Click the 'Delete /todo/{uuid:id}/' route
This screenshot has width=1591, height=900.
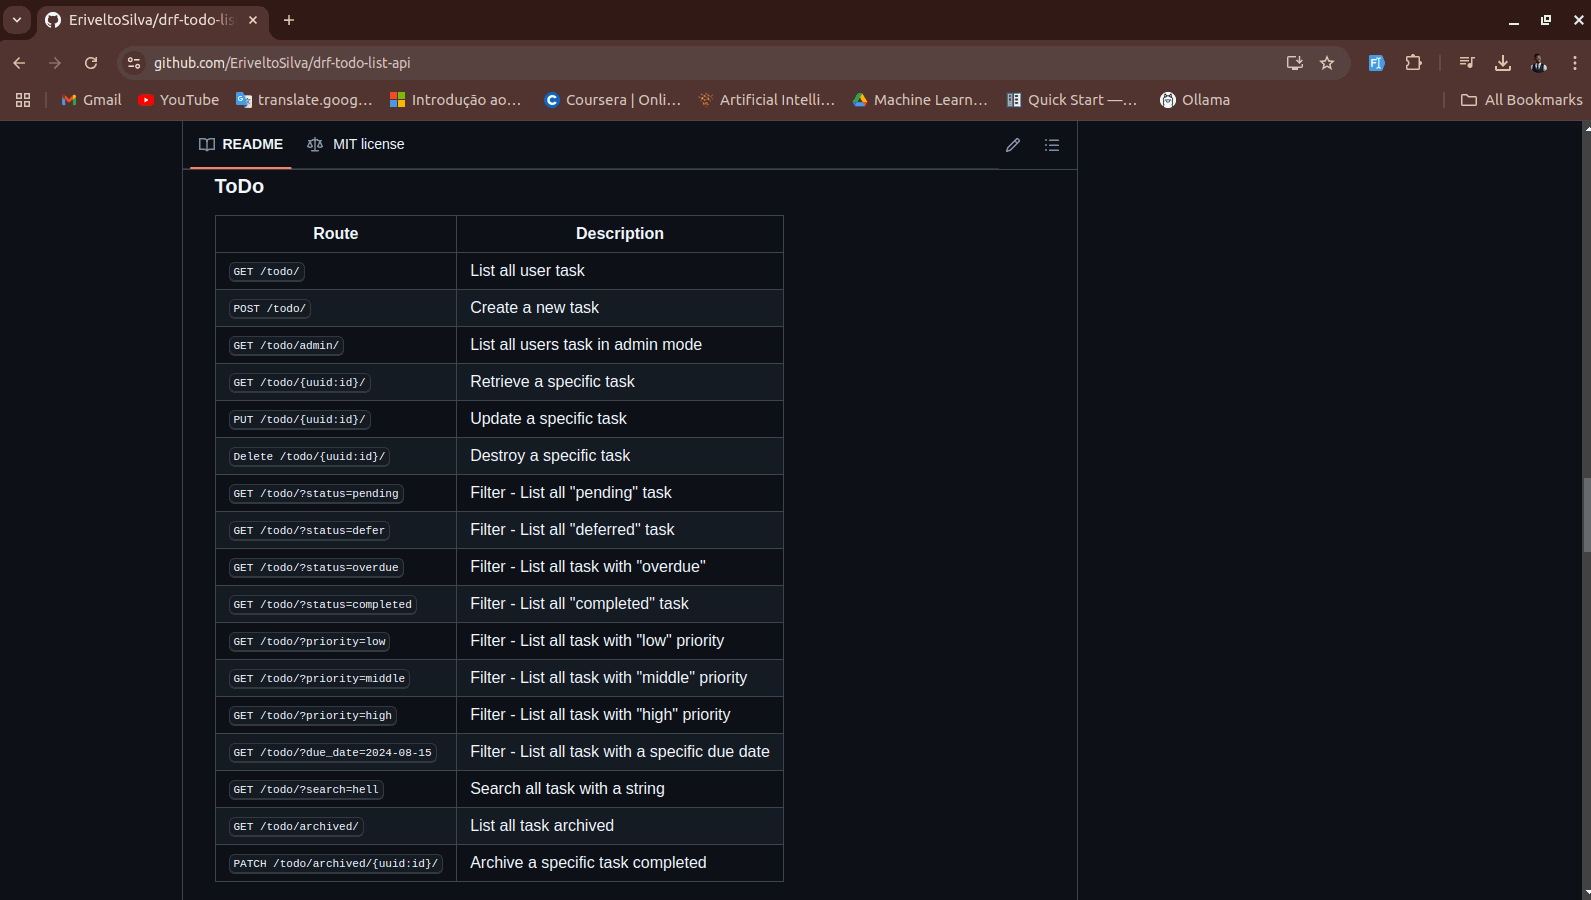pos(309,457)
